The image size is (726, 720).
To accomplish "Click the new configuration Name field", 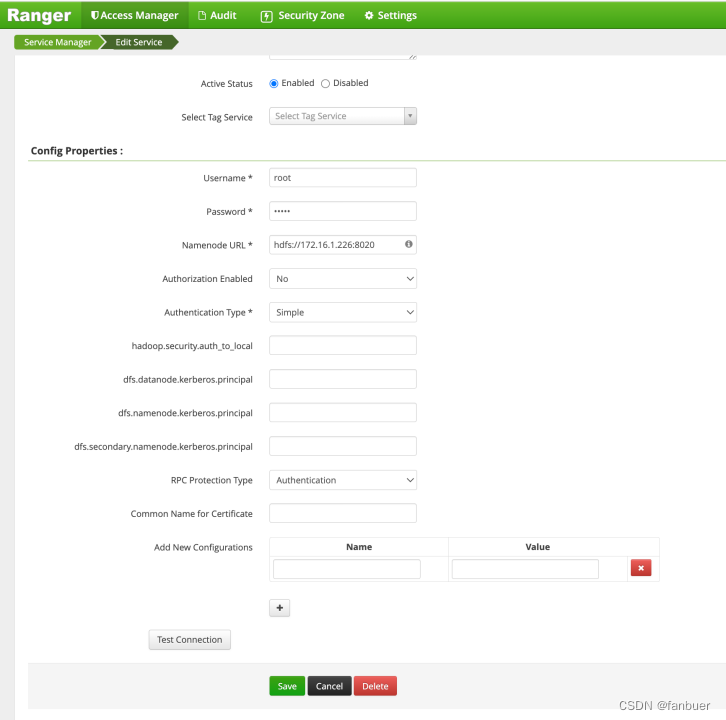I will pos(347,569).
